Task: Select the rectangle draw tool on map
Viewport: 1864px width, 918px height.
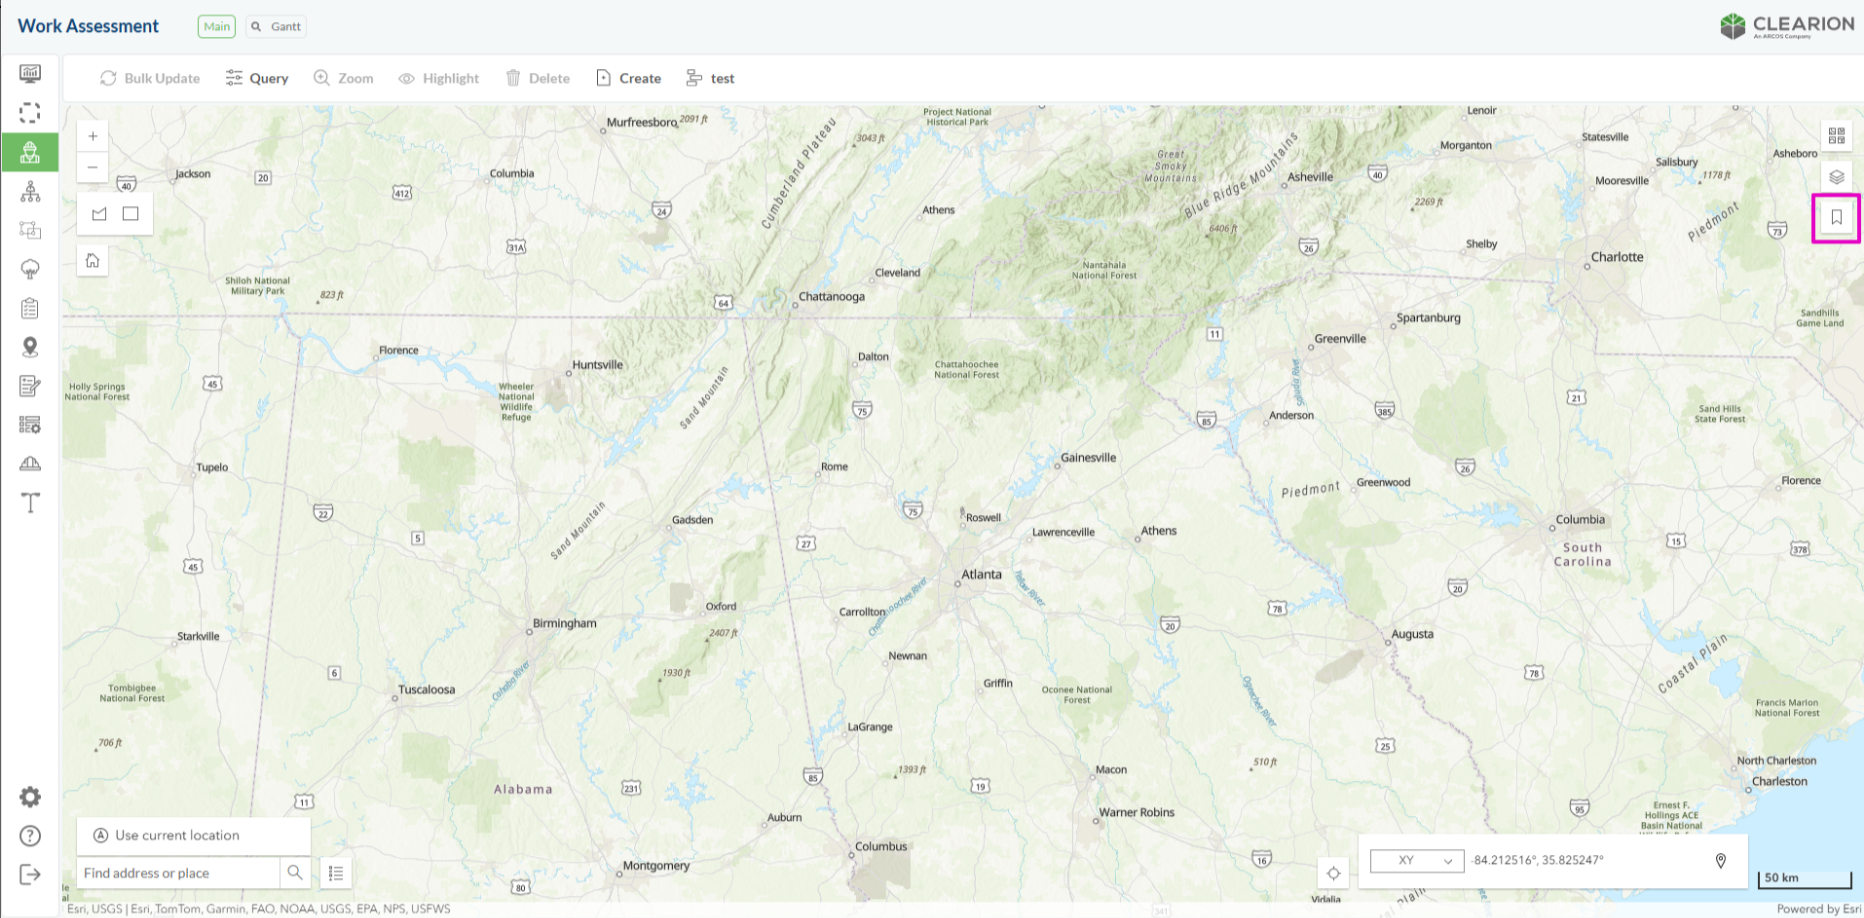Action: coord(130,213)
